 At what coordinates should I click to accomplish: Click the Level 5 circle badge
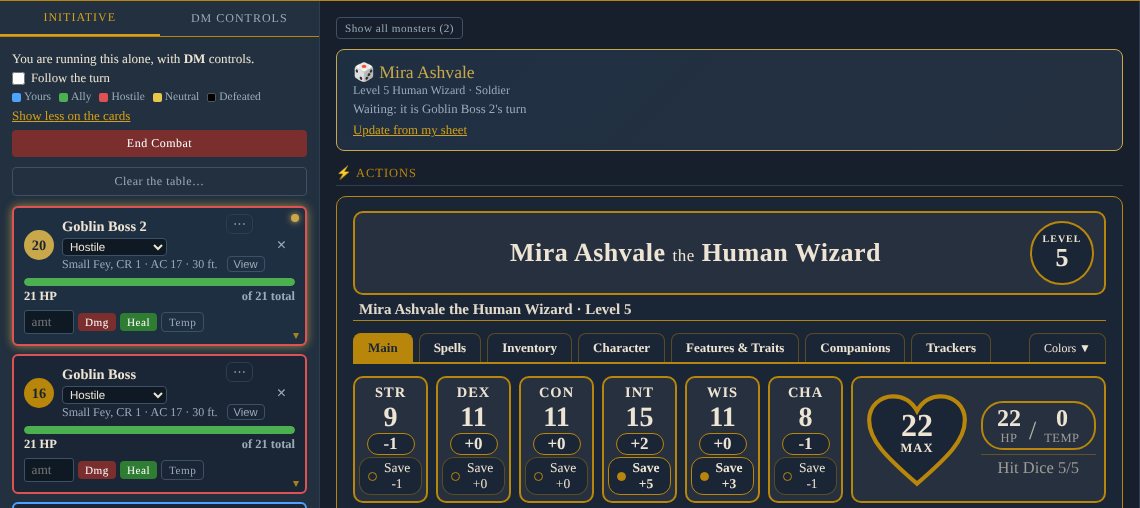click(x=1061, y=252)
